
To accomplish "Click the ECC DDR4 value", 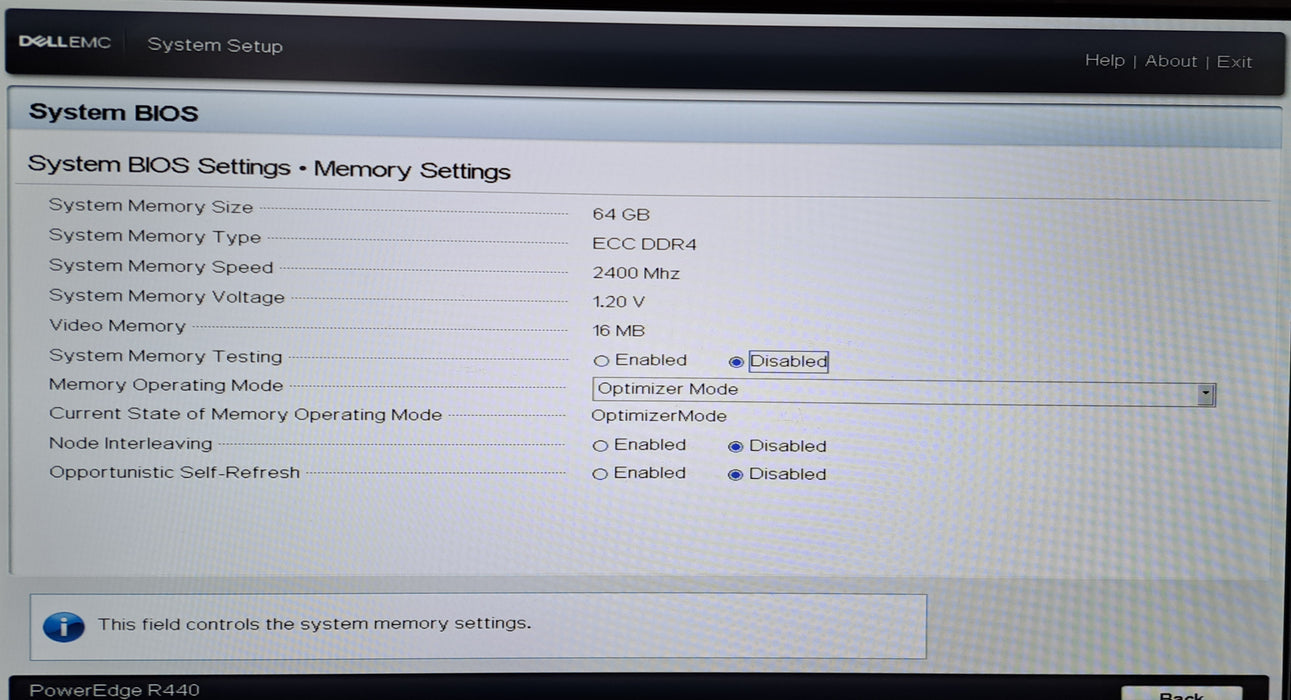I will 644,244.
